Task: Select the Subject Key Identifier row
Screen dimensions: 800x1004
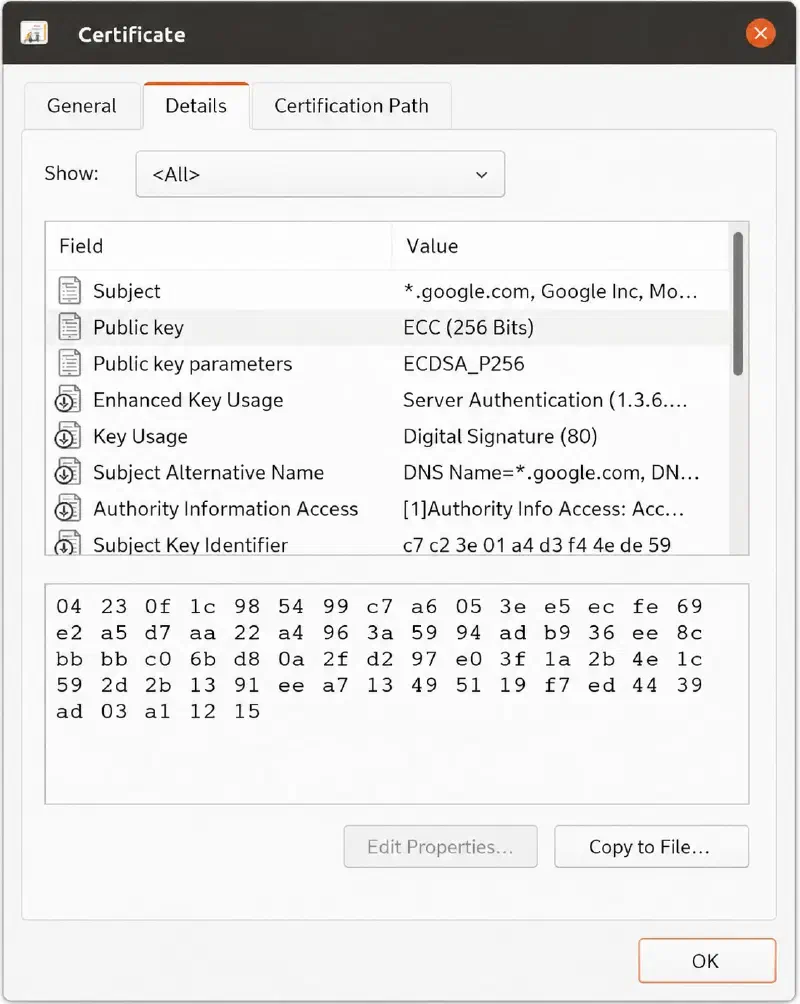Action: click(x=388, y=542)
